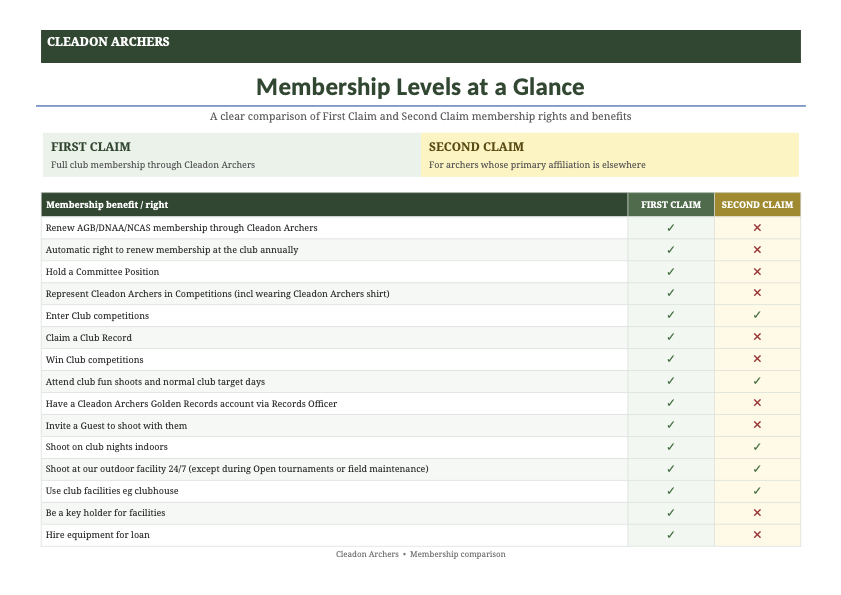Click Second Claim cross for Represent Cleadon Archers row
The height and width of the screenshot is (595, 841).
tap(757, 293)
